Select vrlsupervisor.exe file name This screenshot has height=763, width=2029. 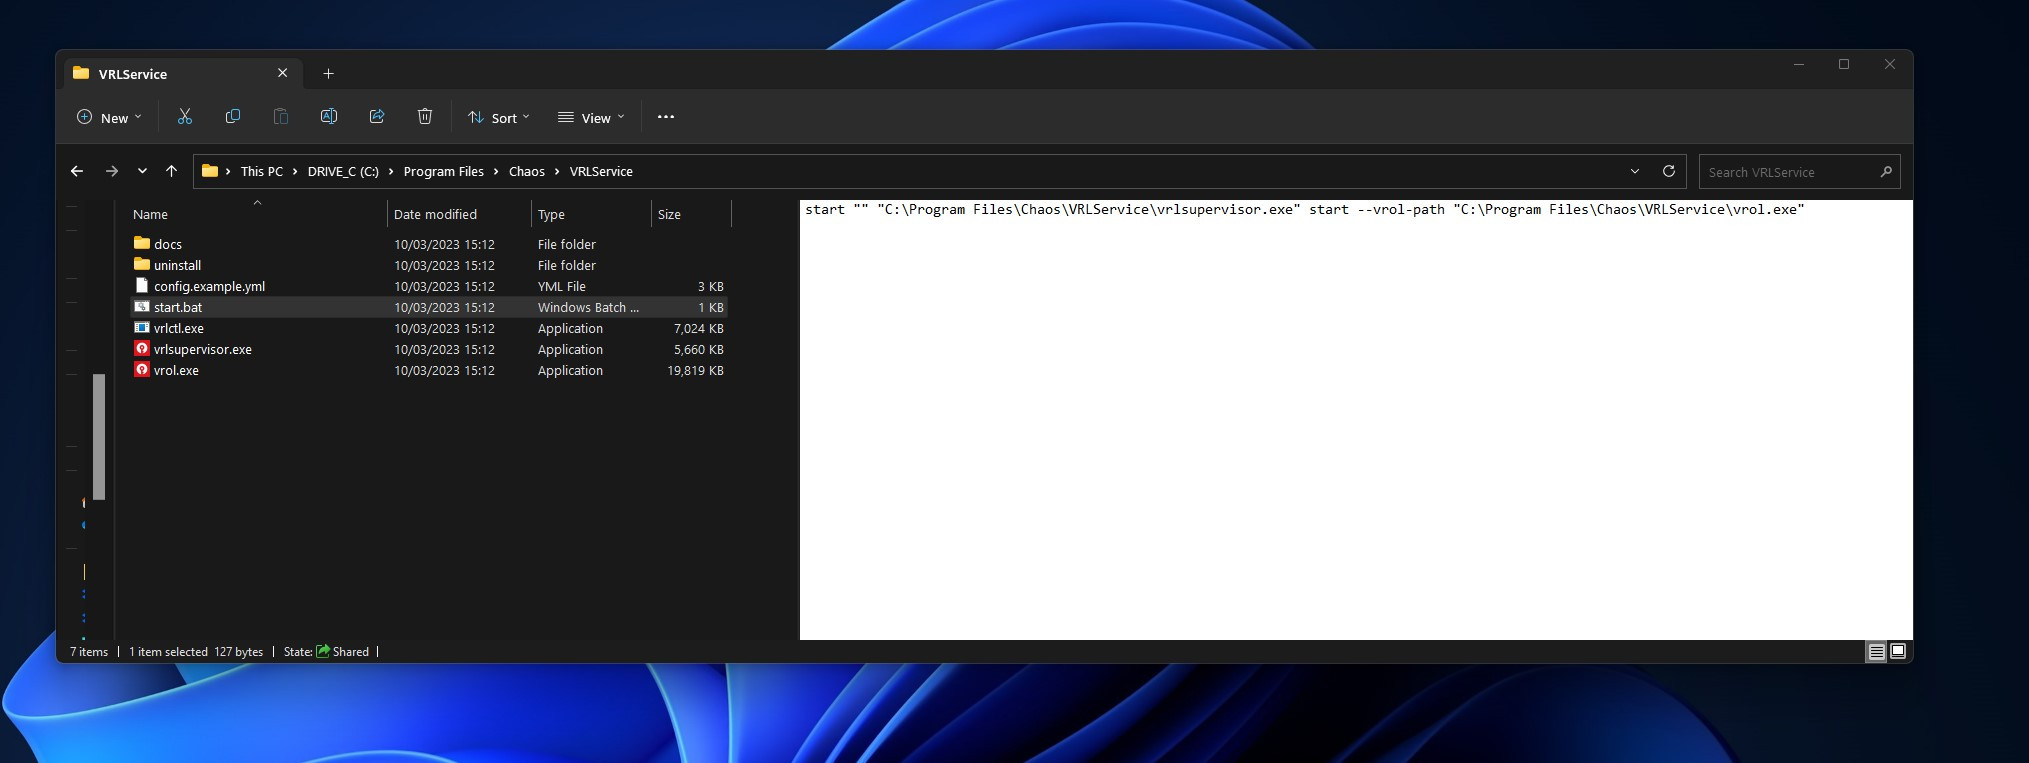tap(203, 349)
